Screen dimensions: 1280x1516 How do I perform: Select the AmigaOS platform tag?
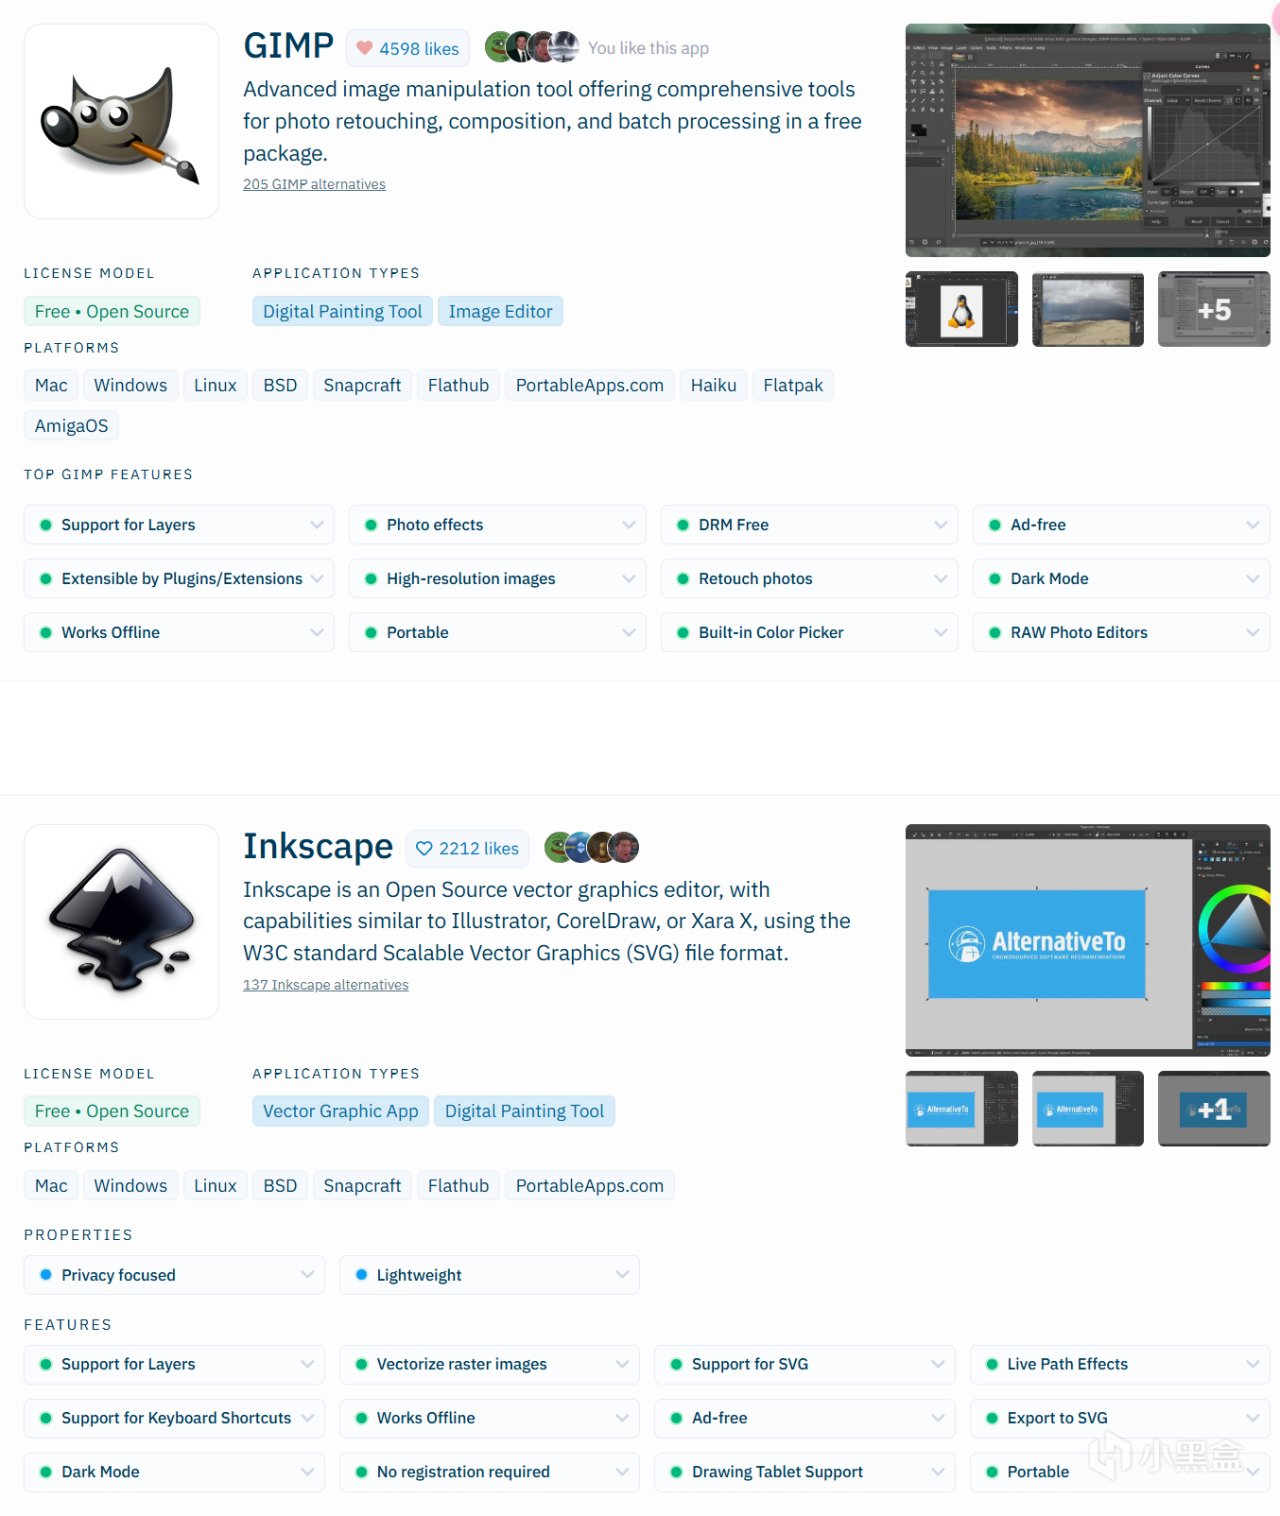coord(71,426)
